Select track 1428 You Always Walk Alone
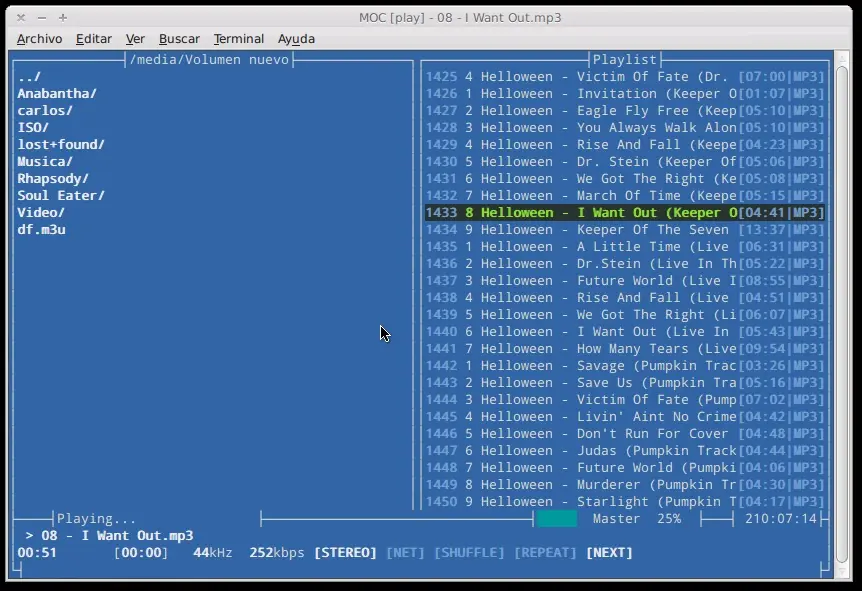862x591 pixels. coord(625,128)
